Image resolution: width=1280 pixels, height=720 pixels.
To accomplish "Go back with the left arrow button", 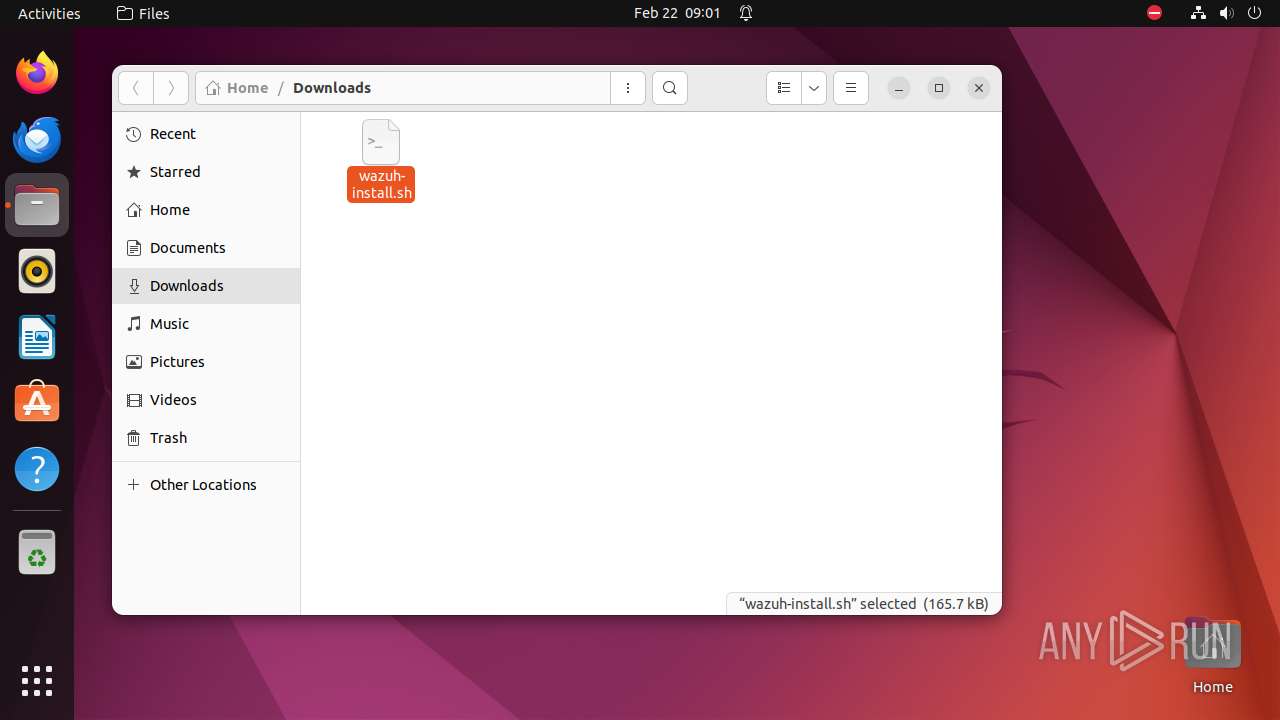I will (136, 88).
